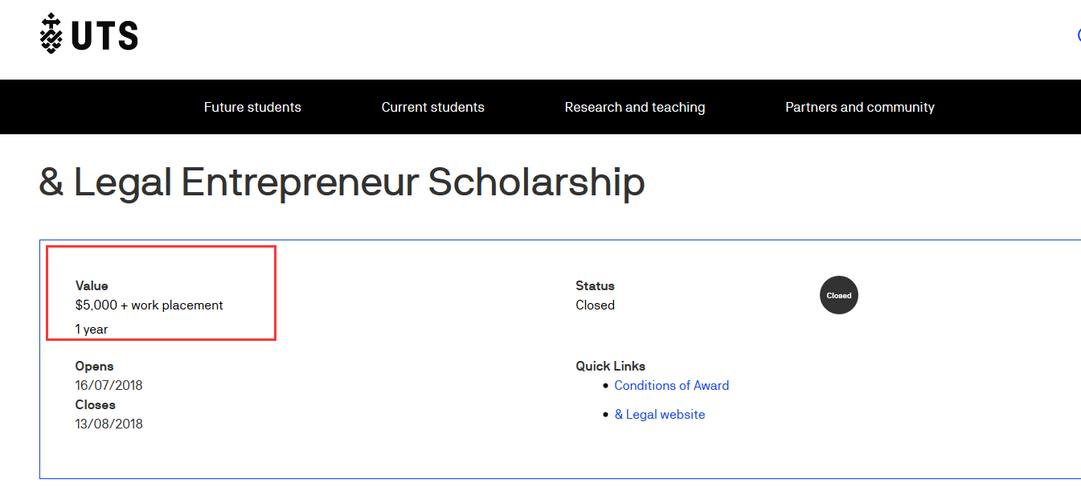
Task: Click the Closes label
Action: click(x=96, y=405)
